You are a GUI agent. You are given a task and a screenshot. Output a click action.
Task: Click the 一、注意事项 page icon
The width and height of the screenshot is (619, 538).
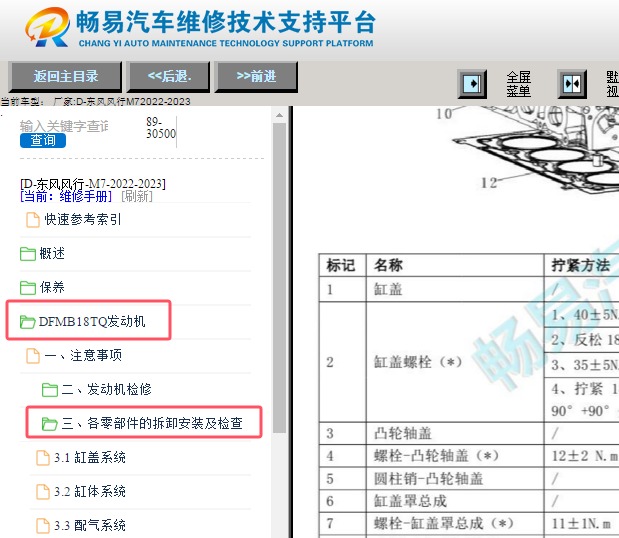(x=33, y=356)
